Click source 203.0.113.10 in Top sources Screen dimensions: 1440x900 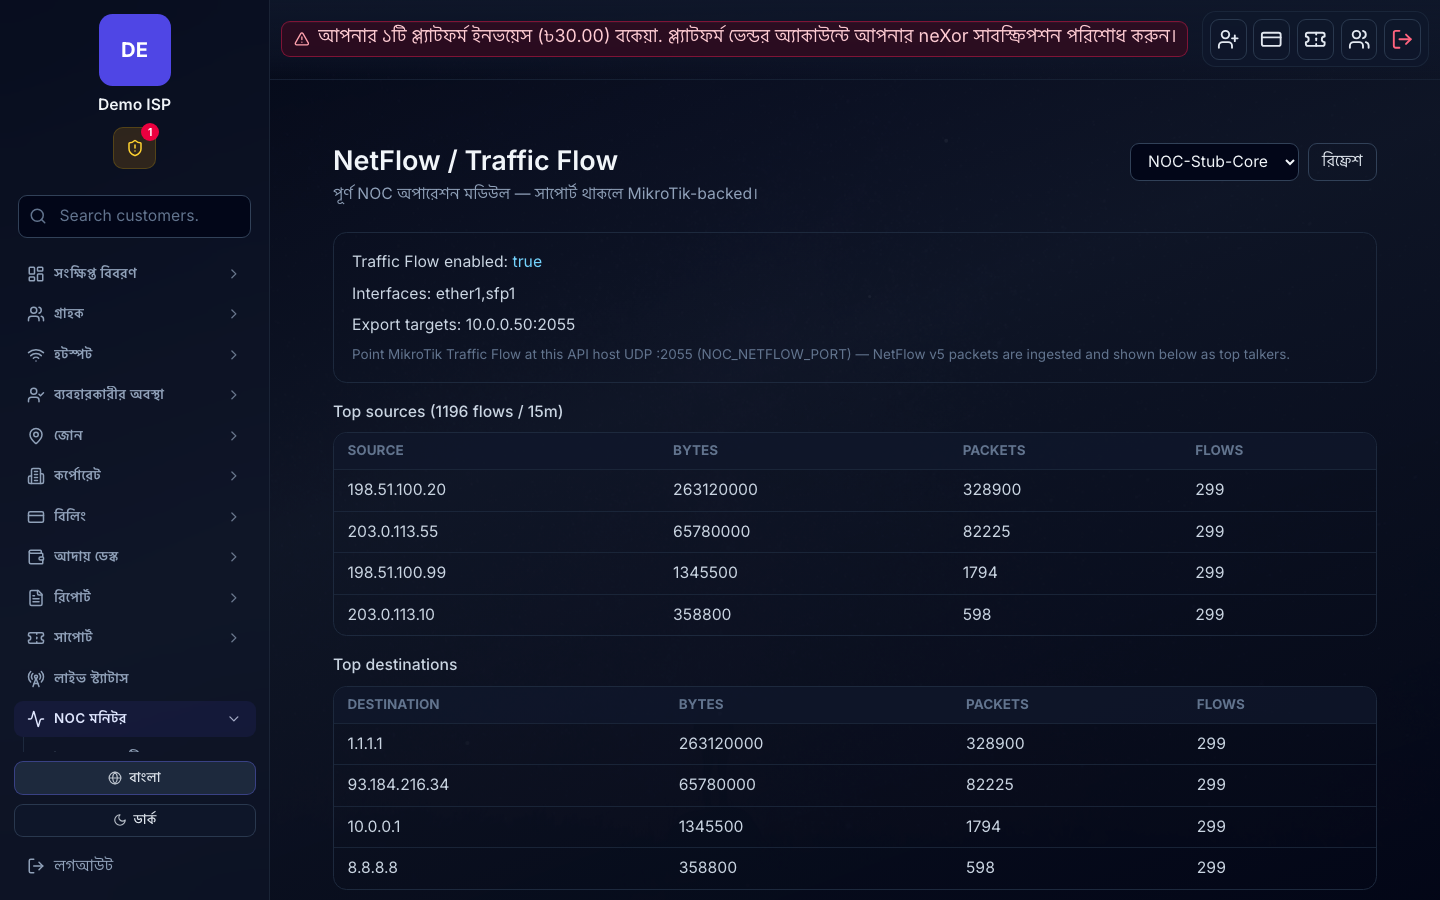tap(391, 615)
